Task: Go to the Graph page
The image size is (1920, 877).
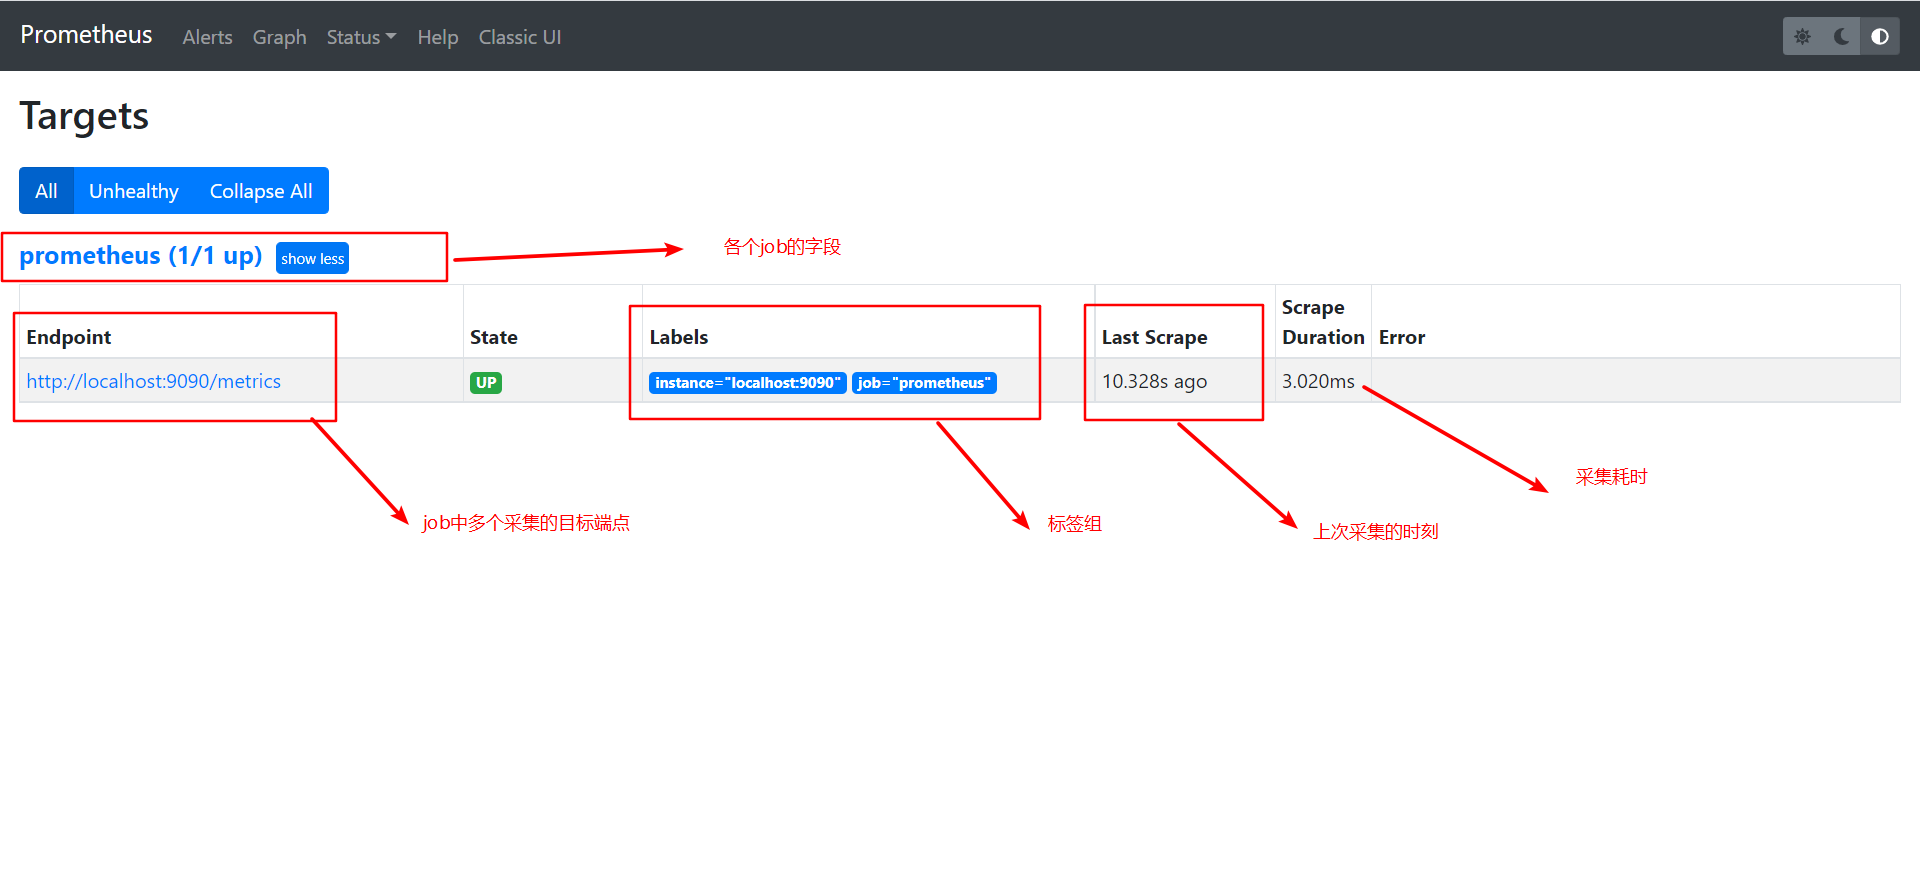Action: pos(279,37)
